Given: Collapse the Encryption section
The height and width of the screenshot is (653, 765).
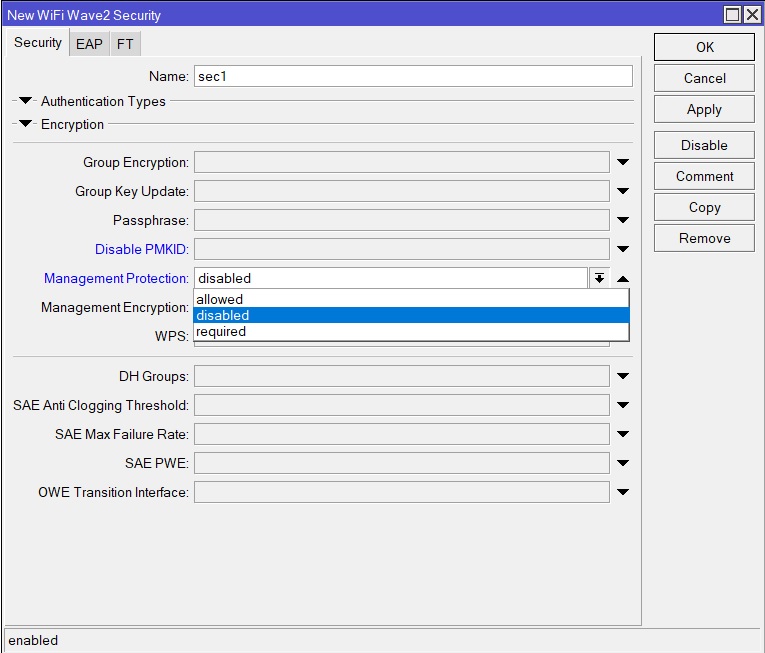Looking at the screenshot, I should click(x=26, y=125).
